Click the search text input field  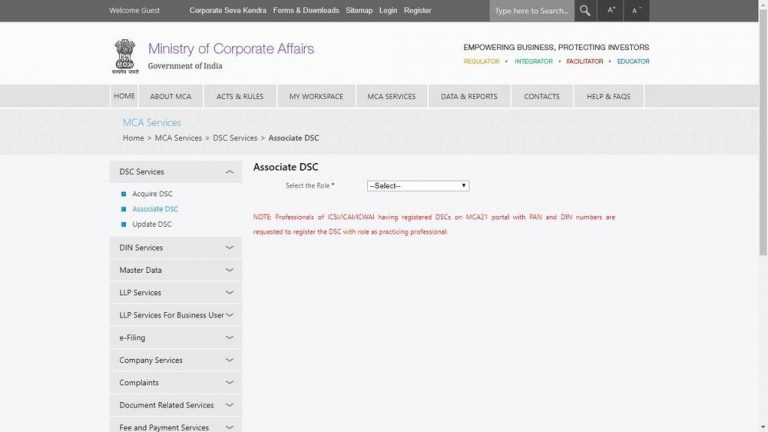(x=531, y=11)
